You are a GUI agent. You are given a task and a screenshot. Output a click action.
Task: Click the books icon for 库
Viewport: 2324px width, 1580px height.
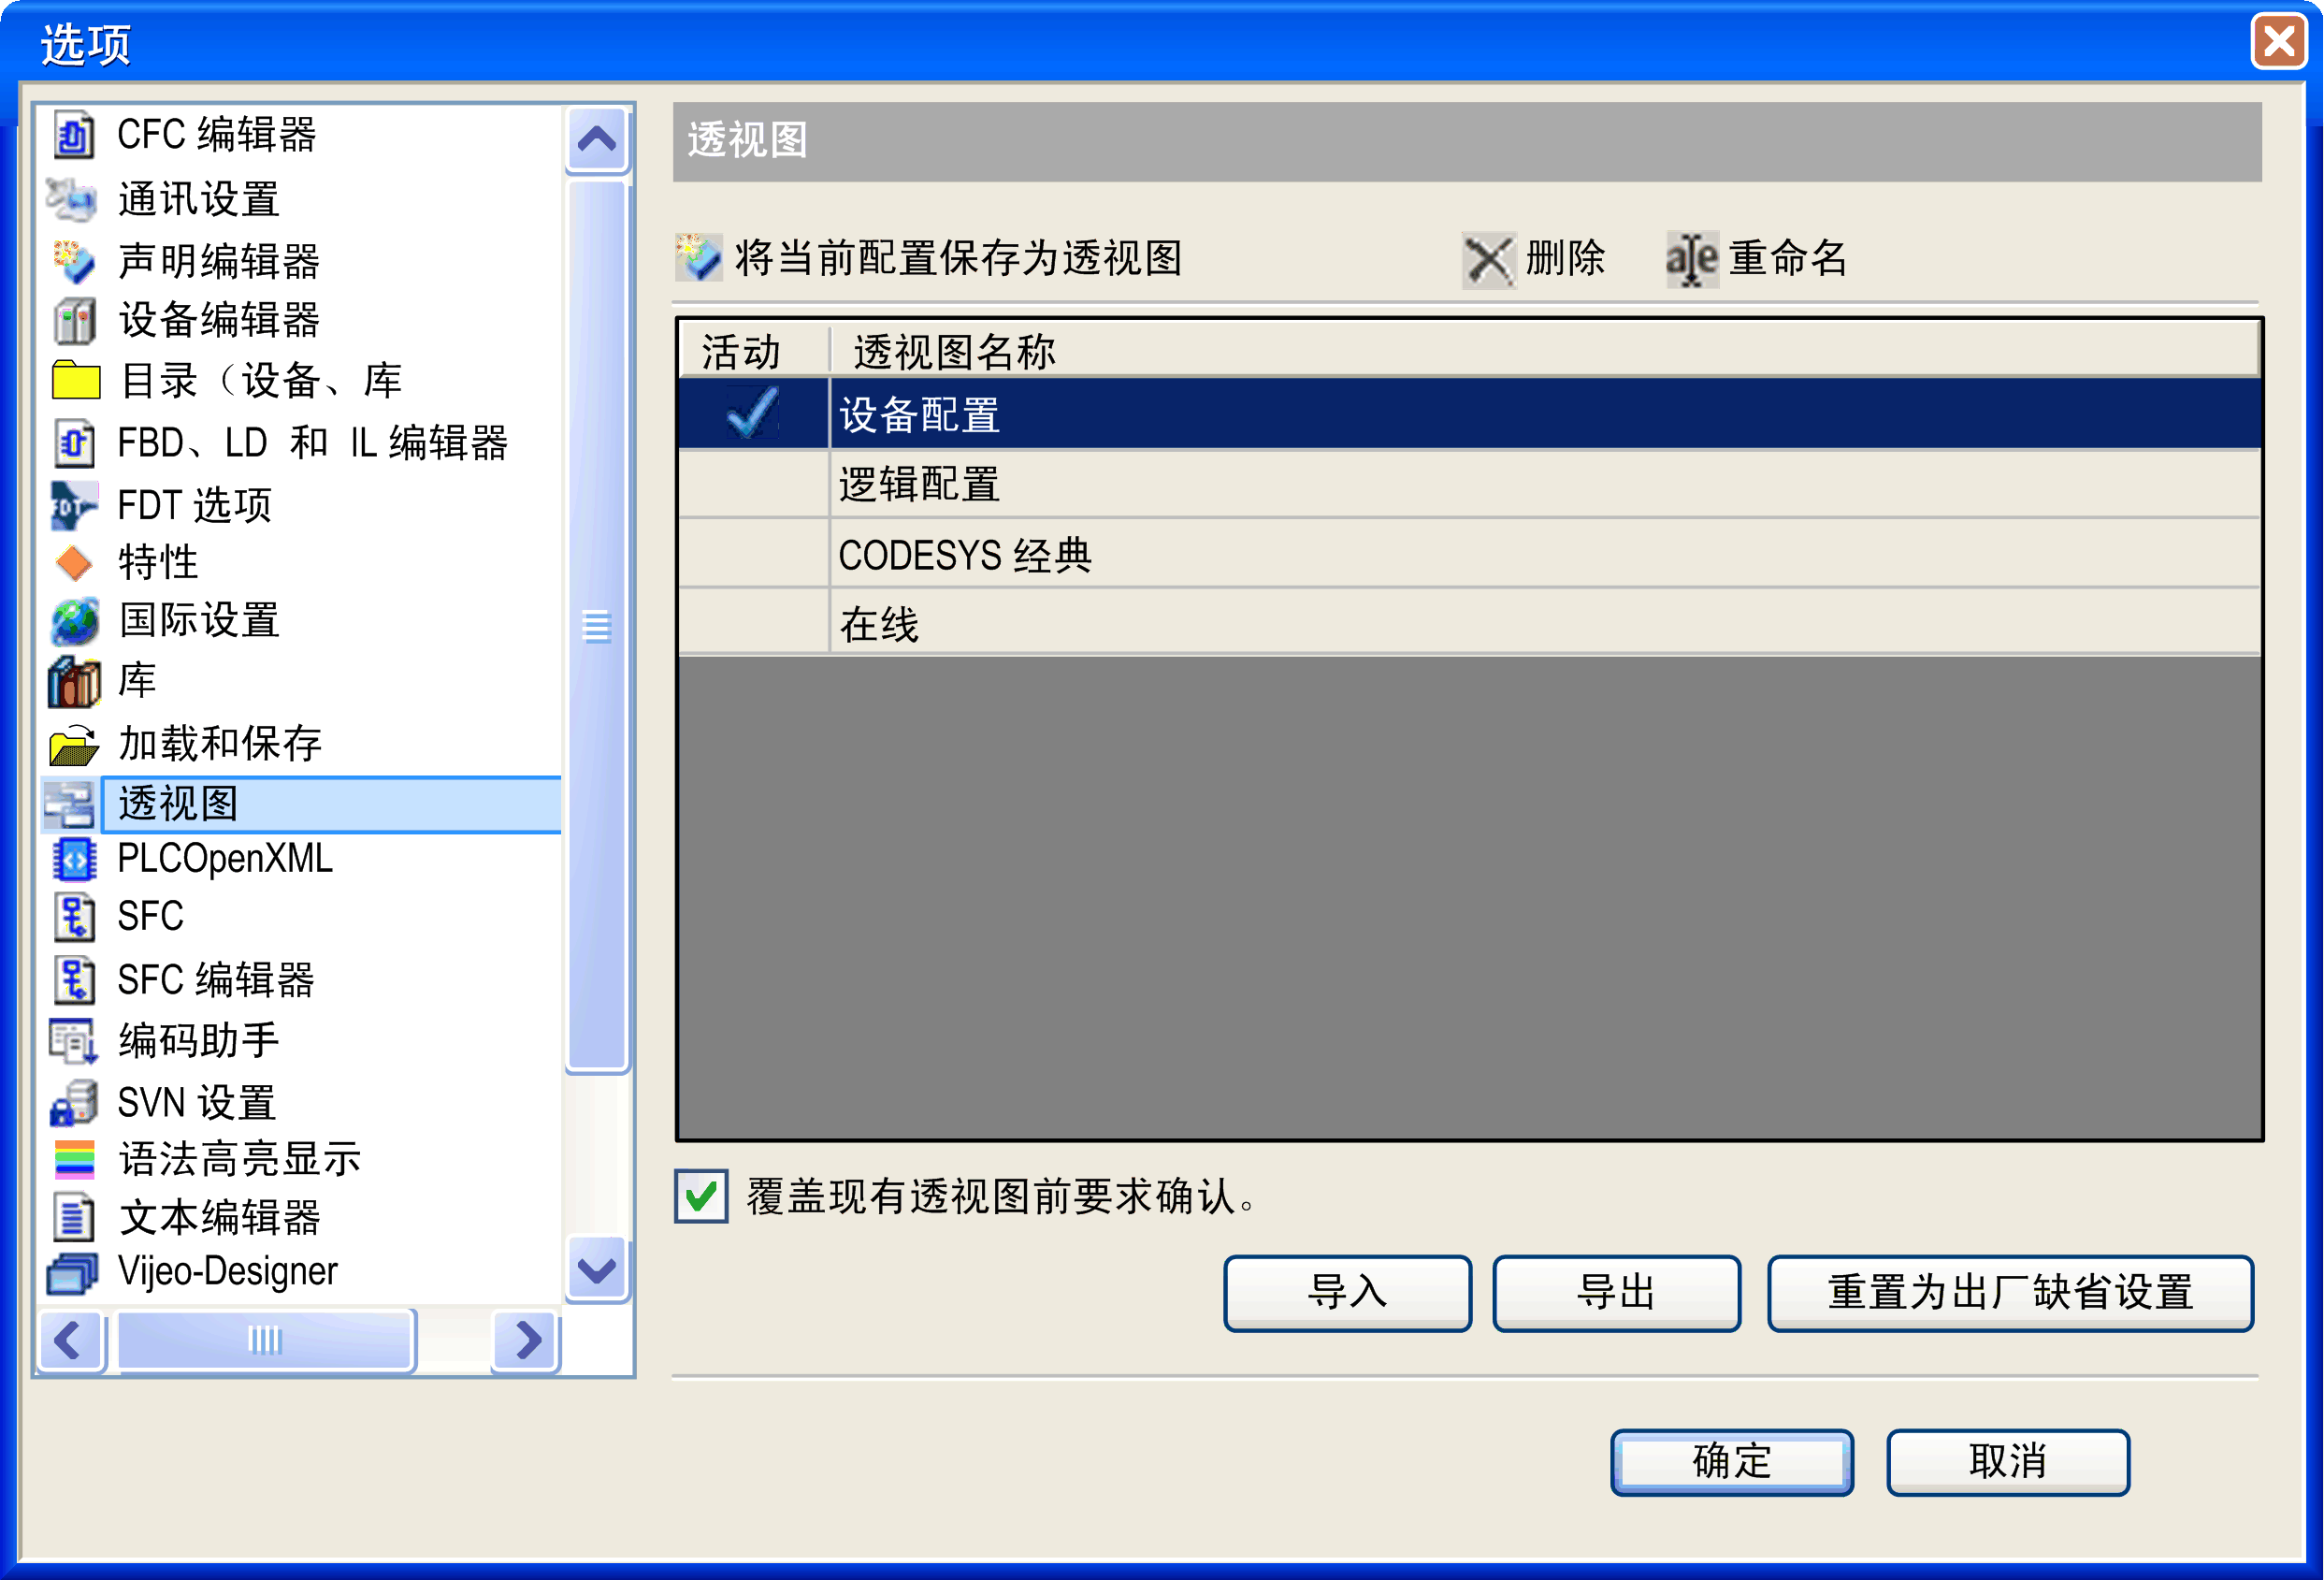74,682
